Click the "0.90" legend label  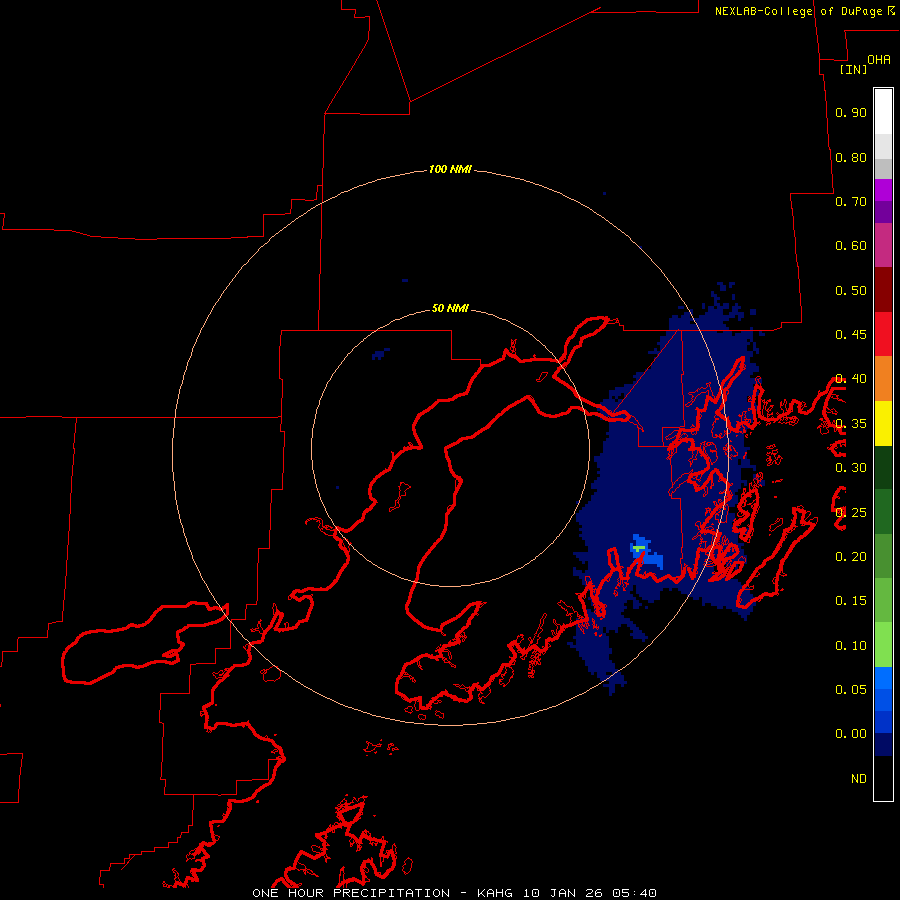851,112
